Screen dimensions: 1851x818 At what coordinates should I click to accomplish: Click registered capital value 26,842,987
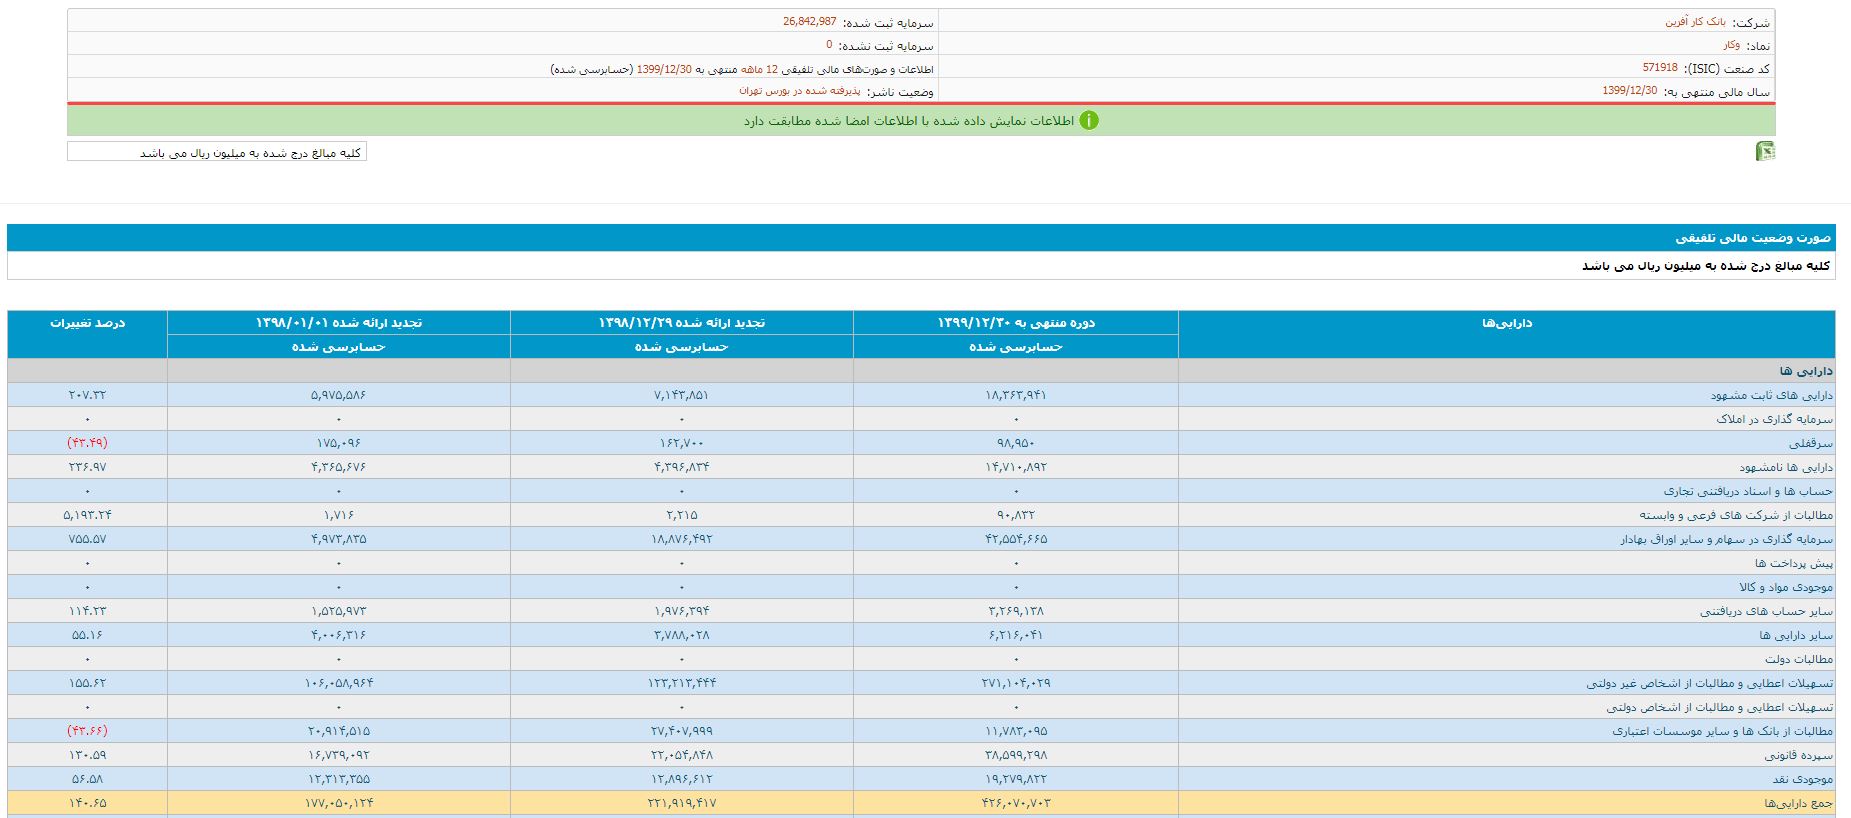point(809,22)
